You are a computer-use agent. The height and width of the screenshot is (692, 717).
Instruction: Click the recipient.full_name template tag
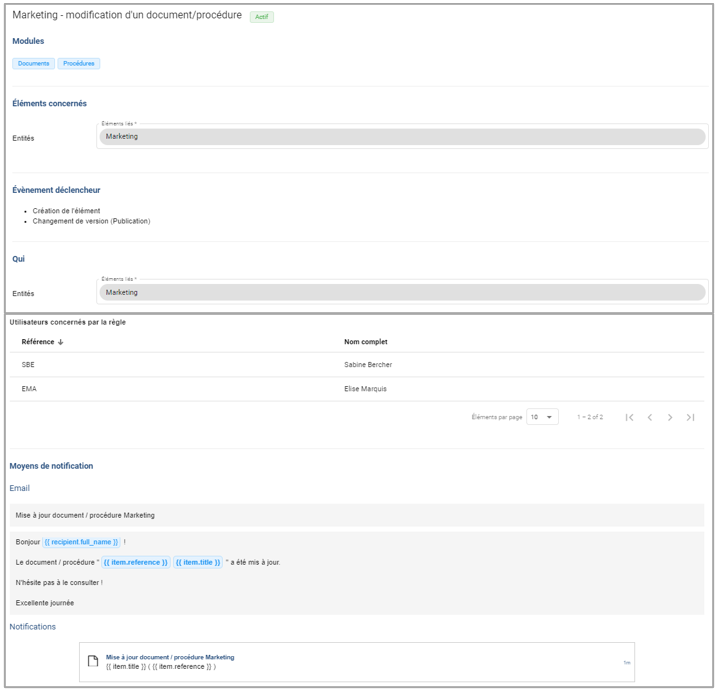coord(81,542)
